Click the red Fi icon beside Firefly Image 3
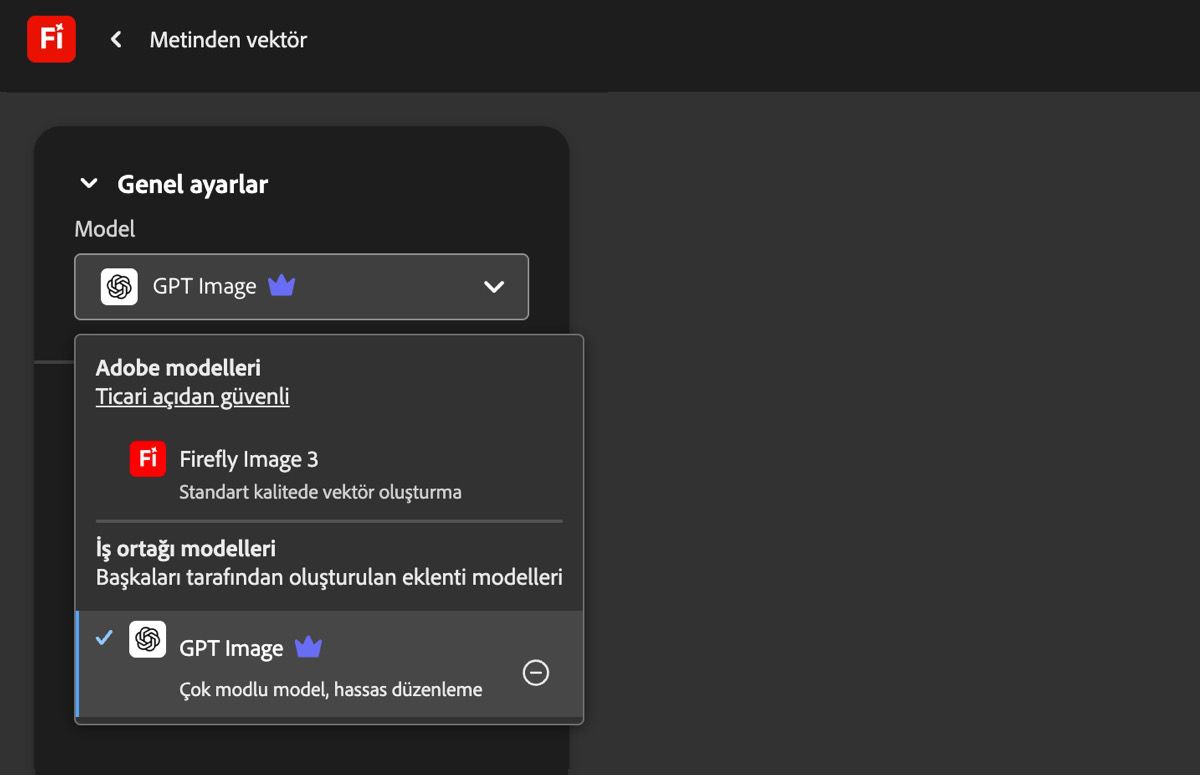The image size is (1200, 775). point(148,459)
